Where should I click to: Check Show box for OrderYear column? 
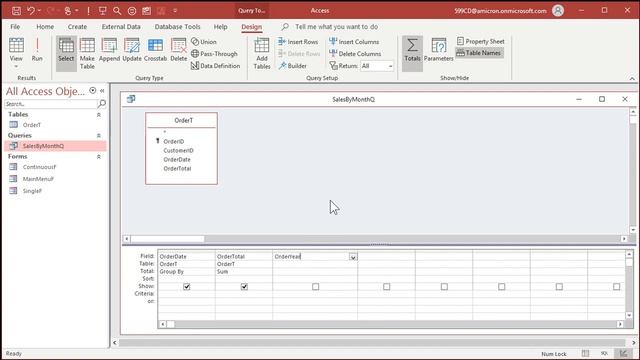point(316,287)
